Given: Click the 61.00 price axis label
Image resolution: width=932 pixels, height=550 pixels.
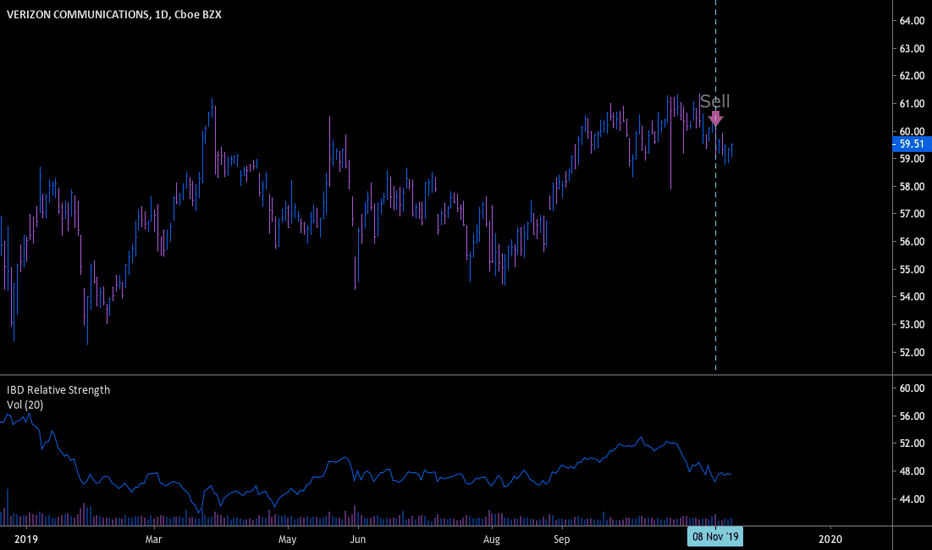Looking at the screenshot, I should click(912, 104).
